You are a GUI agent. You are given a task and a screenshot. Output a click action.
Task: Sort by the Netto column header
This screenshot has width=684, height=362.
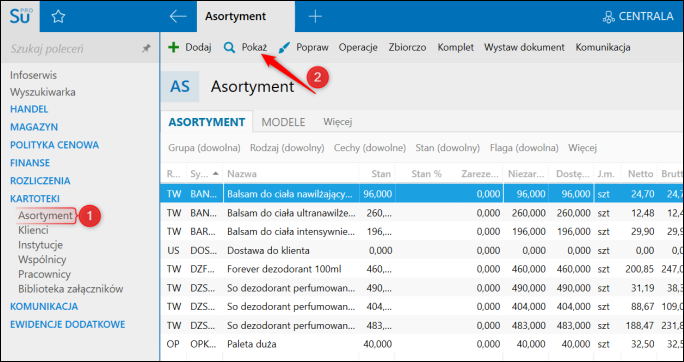tap(641, 174)
